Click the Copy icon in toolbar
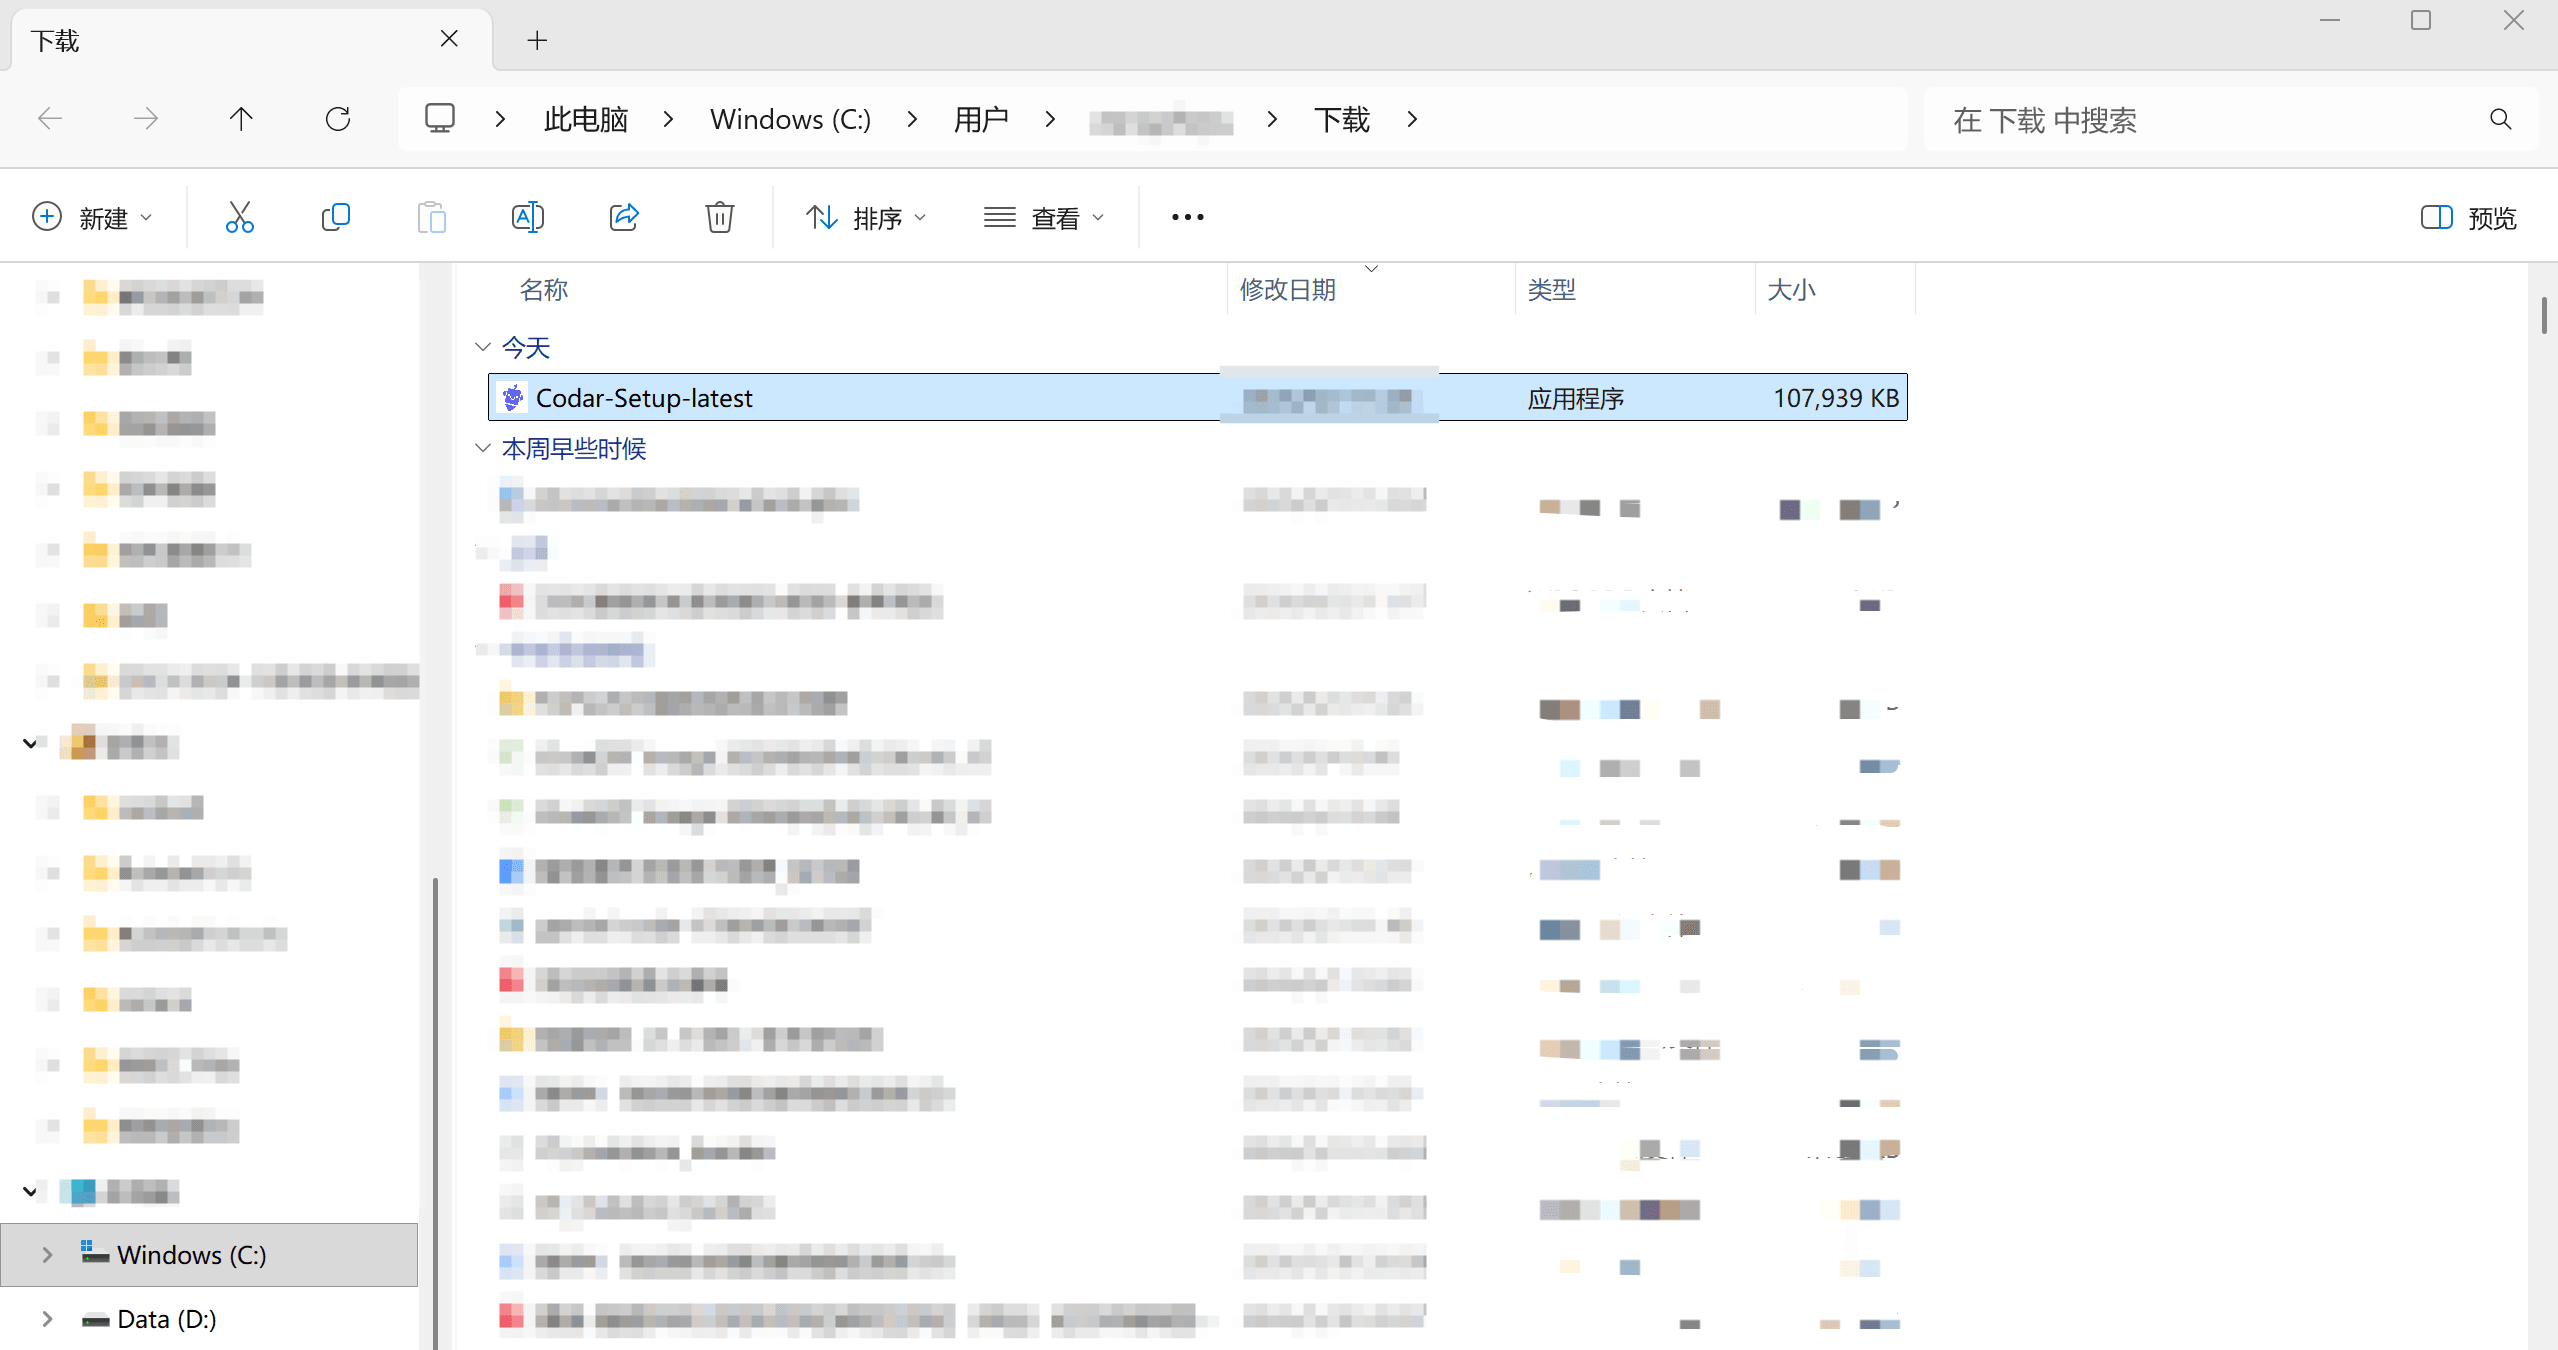The image size is (2558, 1350). (x=336, y=217)
